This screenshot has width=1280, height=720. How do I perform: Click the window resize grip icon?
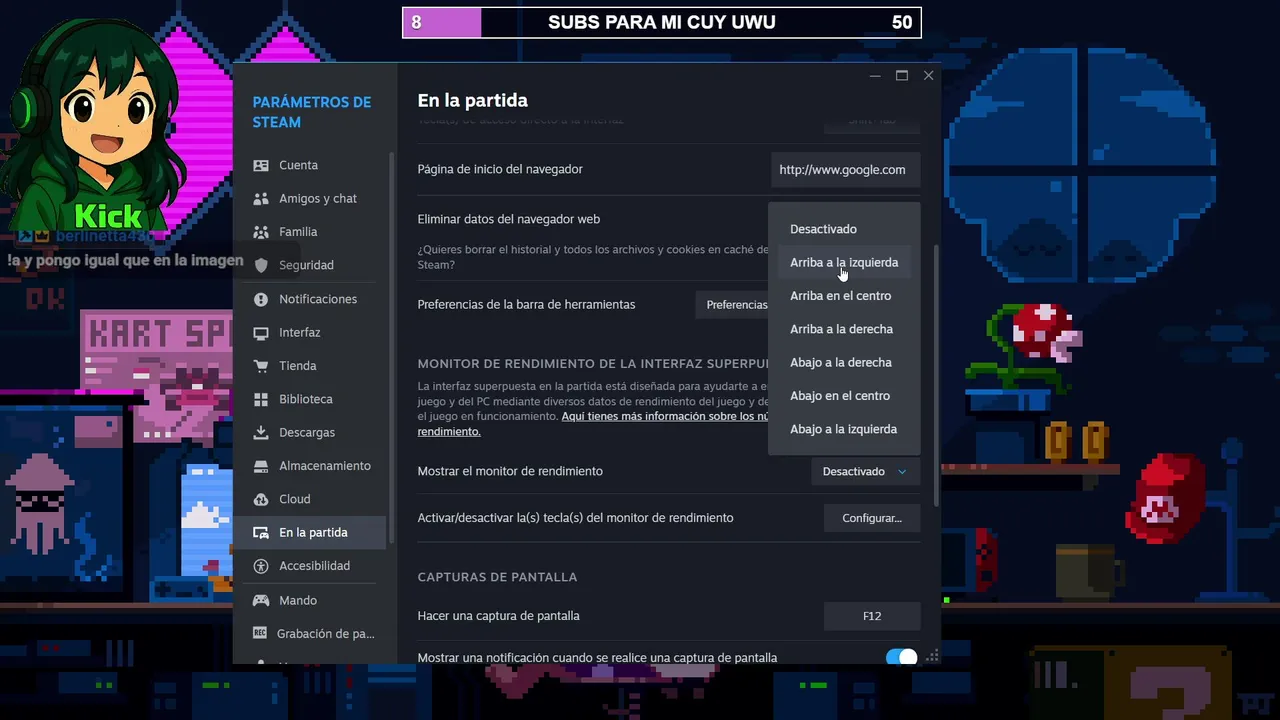click(932, 656)
